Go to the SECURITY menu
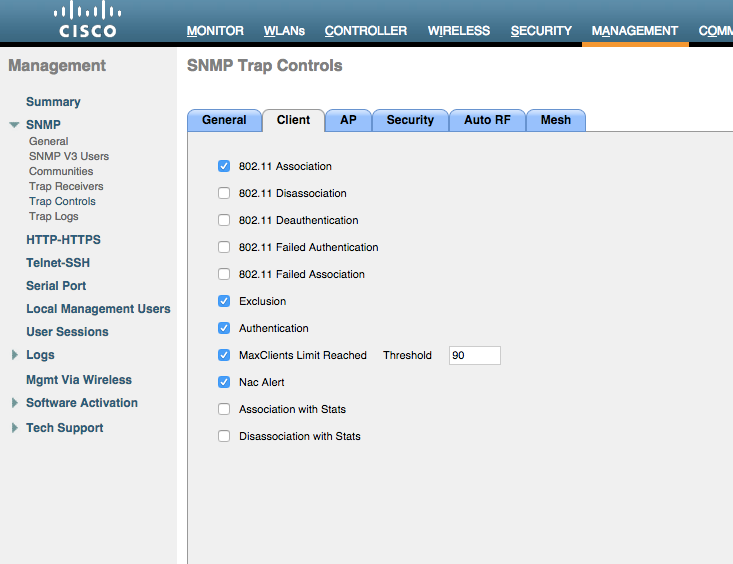The image size is (733, 564). point(541,31)
